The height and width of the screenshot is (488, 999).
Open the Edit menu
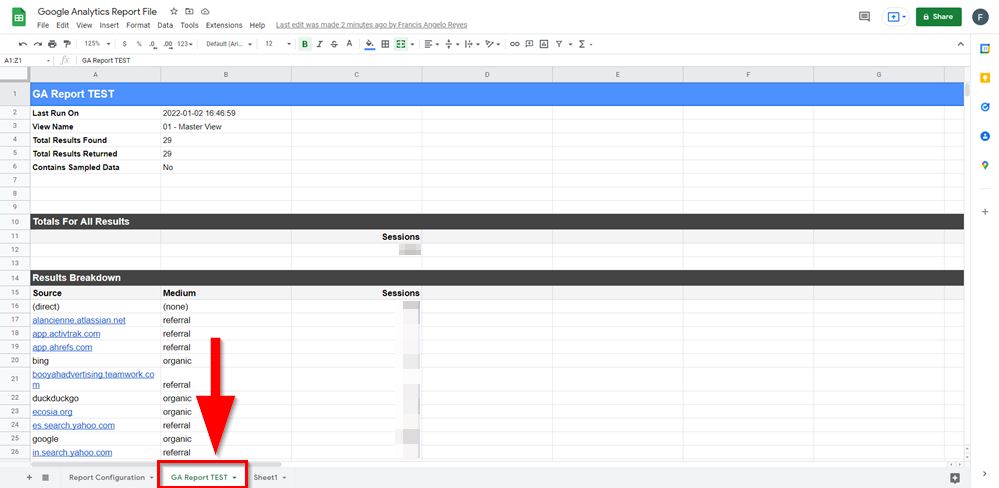coord(62,25)
